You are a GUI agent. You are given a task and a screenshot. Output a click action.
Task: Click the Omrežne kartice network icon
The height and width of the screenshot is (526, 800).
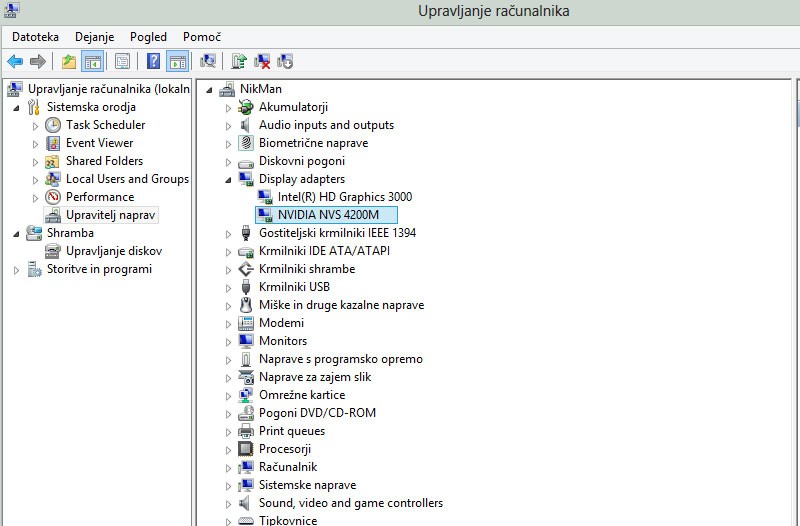246,395
